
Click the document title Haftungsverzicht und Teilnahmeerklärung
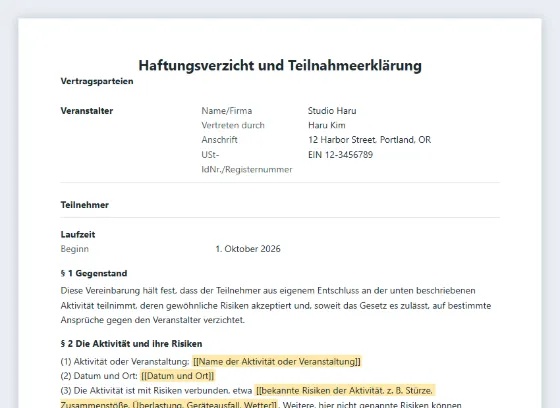pos(280,65)
